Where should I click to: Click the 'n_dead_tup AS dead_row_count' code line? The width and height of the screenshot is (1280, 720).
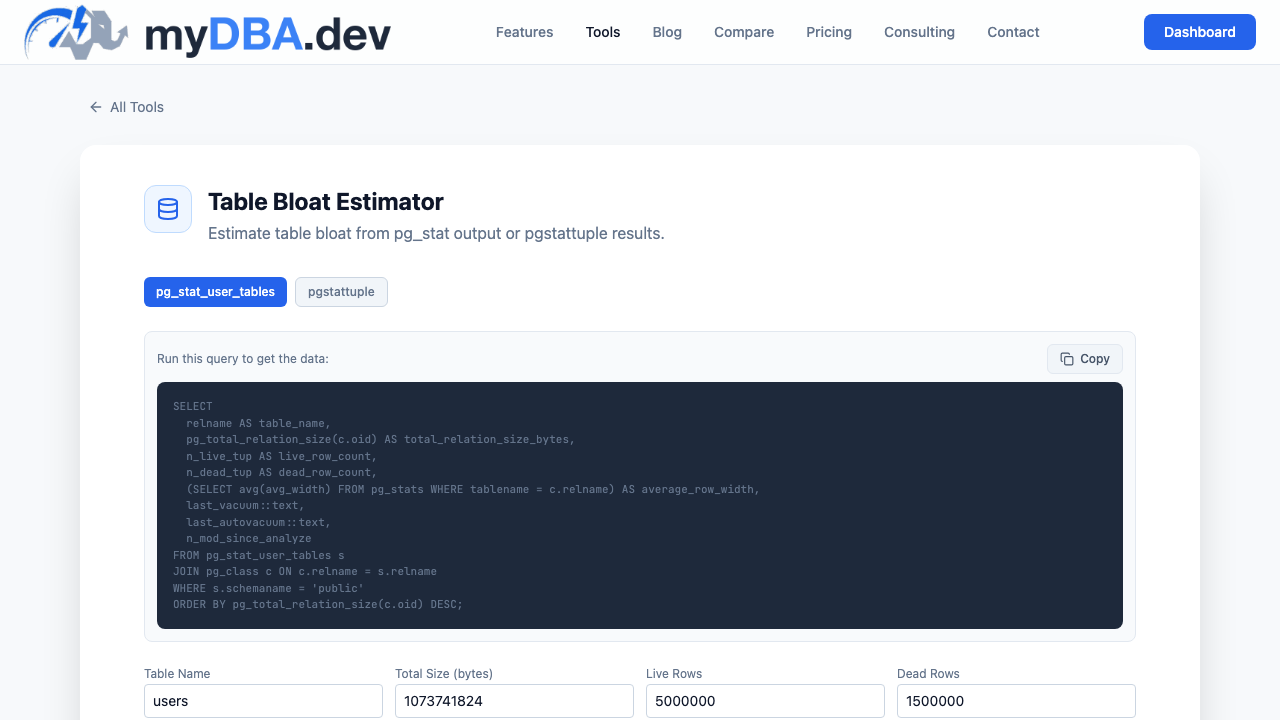(x=281, y=473)
